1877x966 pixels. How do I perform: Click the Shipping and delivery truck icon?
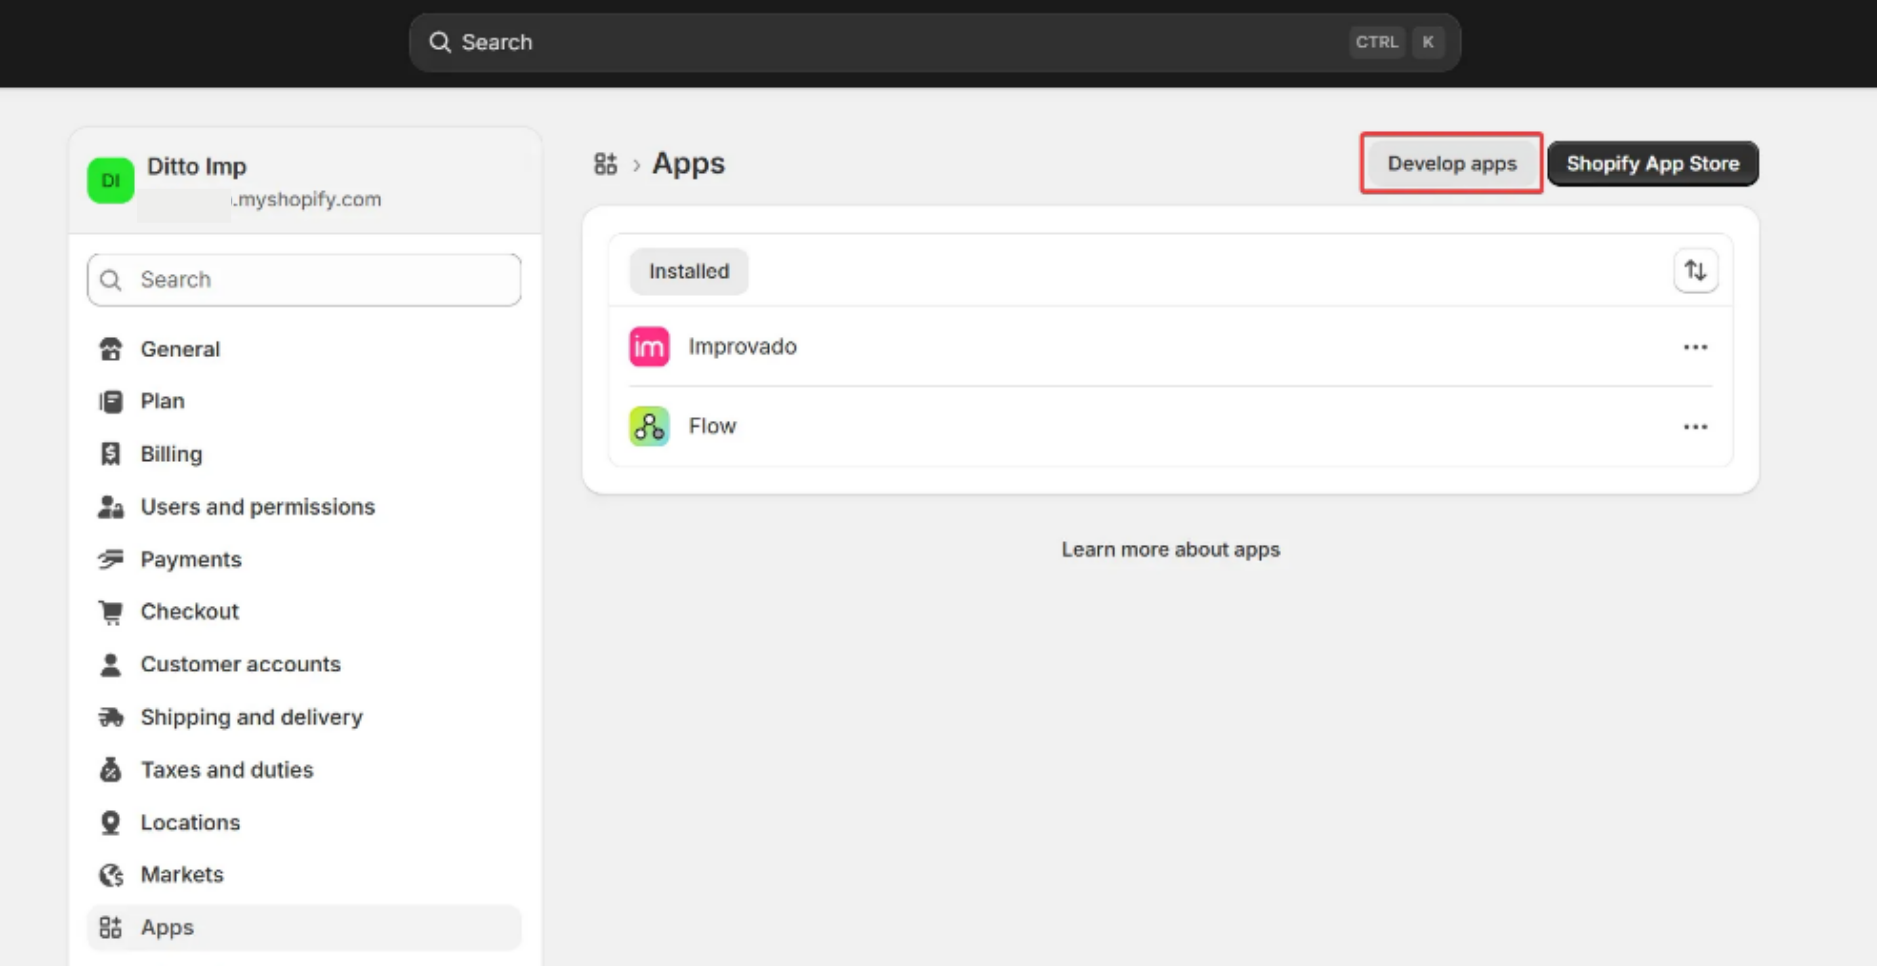pos(111,717)
